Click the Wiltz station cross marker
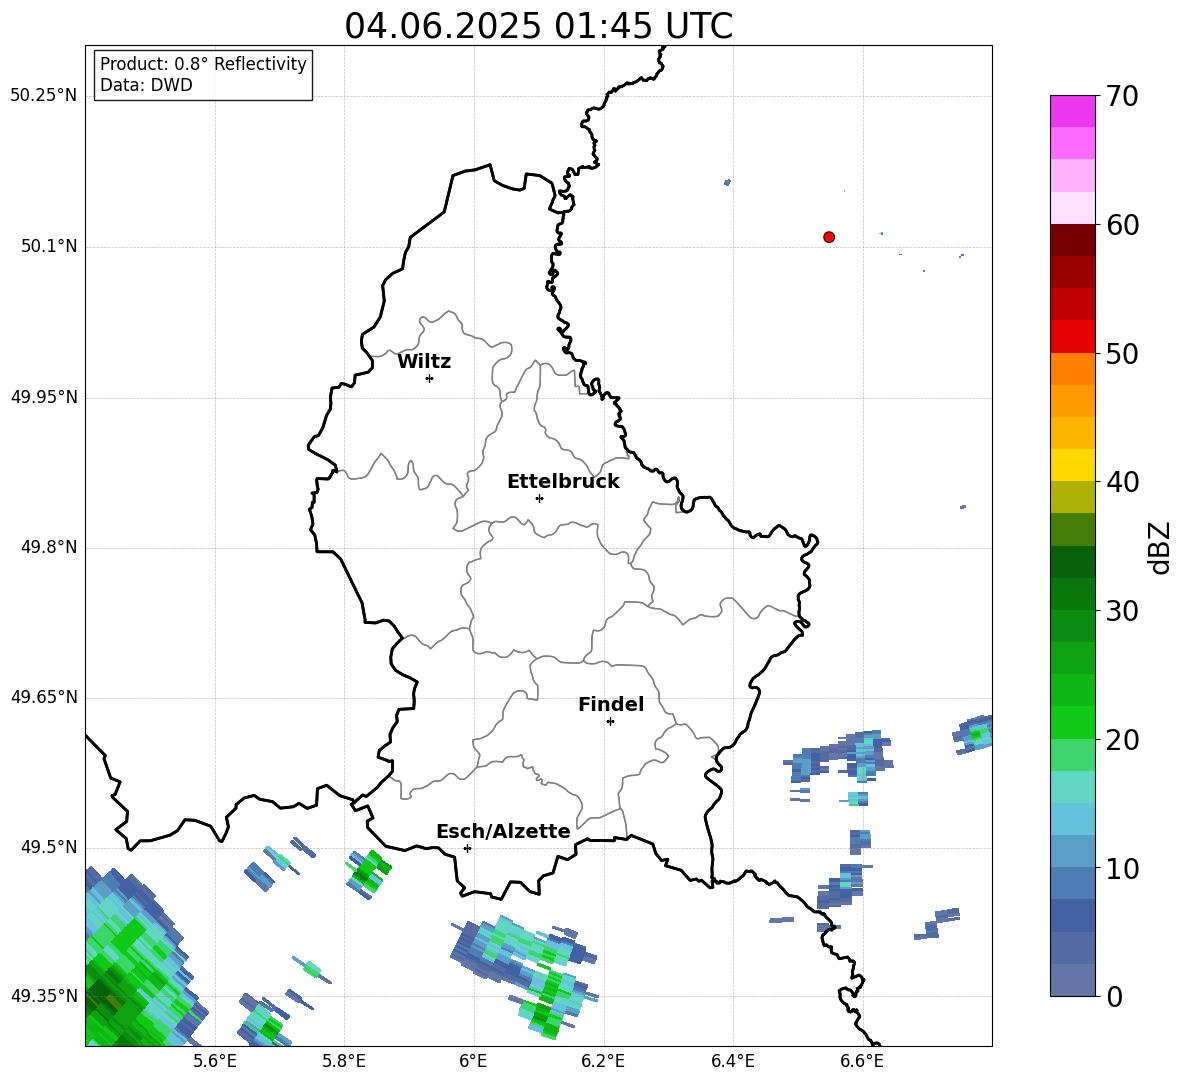The height and width of the screenshot is (1081, 1184). [x=430, y=379]
